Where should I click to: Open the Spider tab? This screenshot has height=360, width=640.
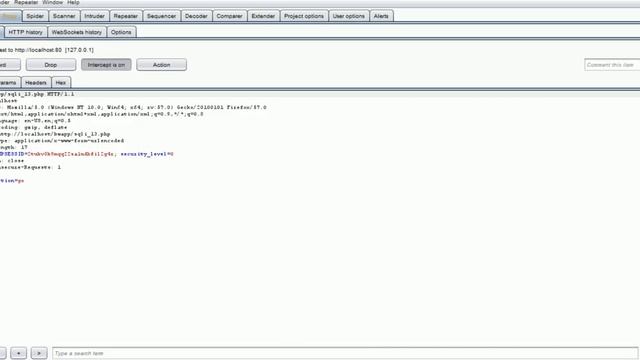[35, 16]
